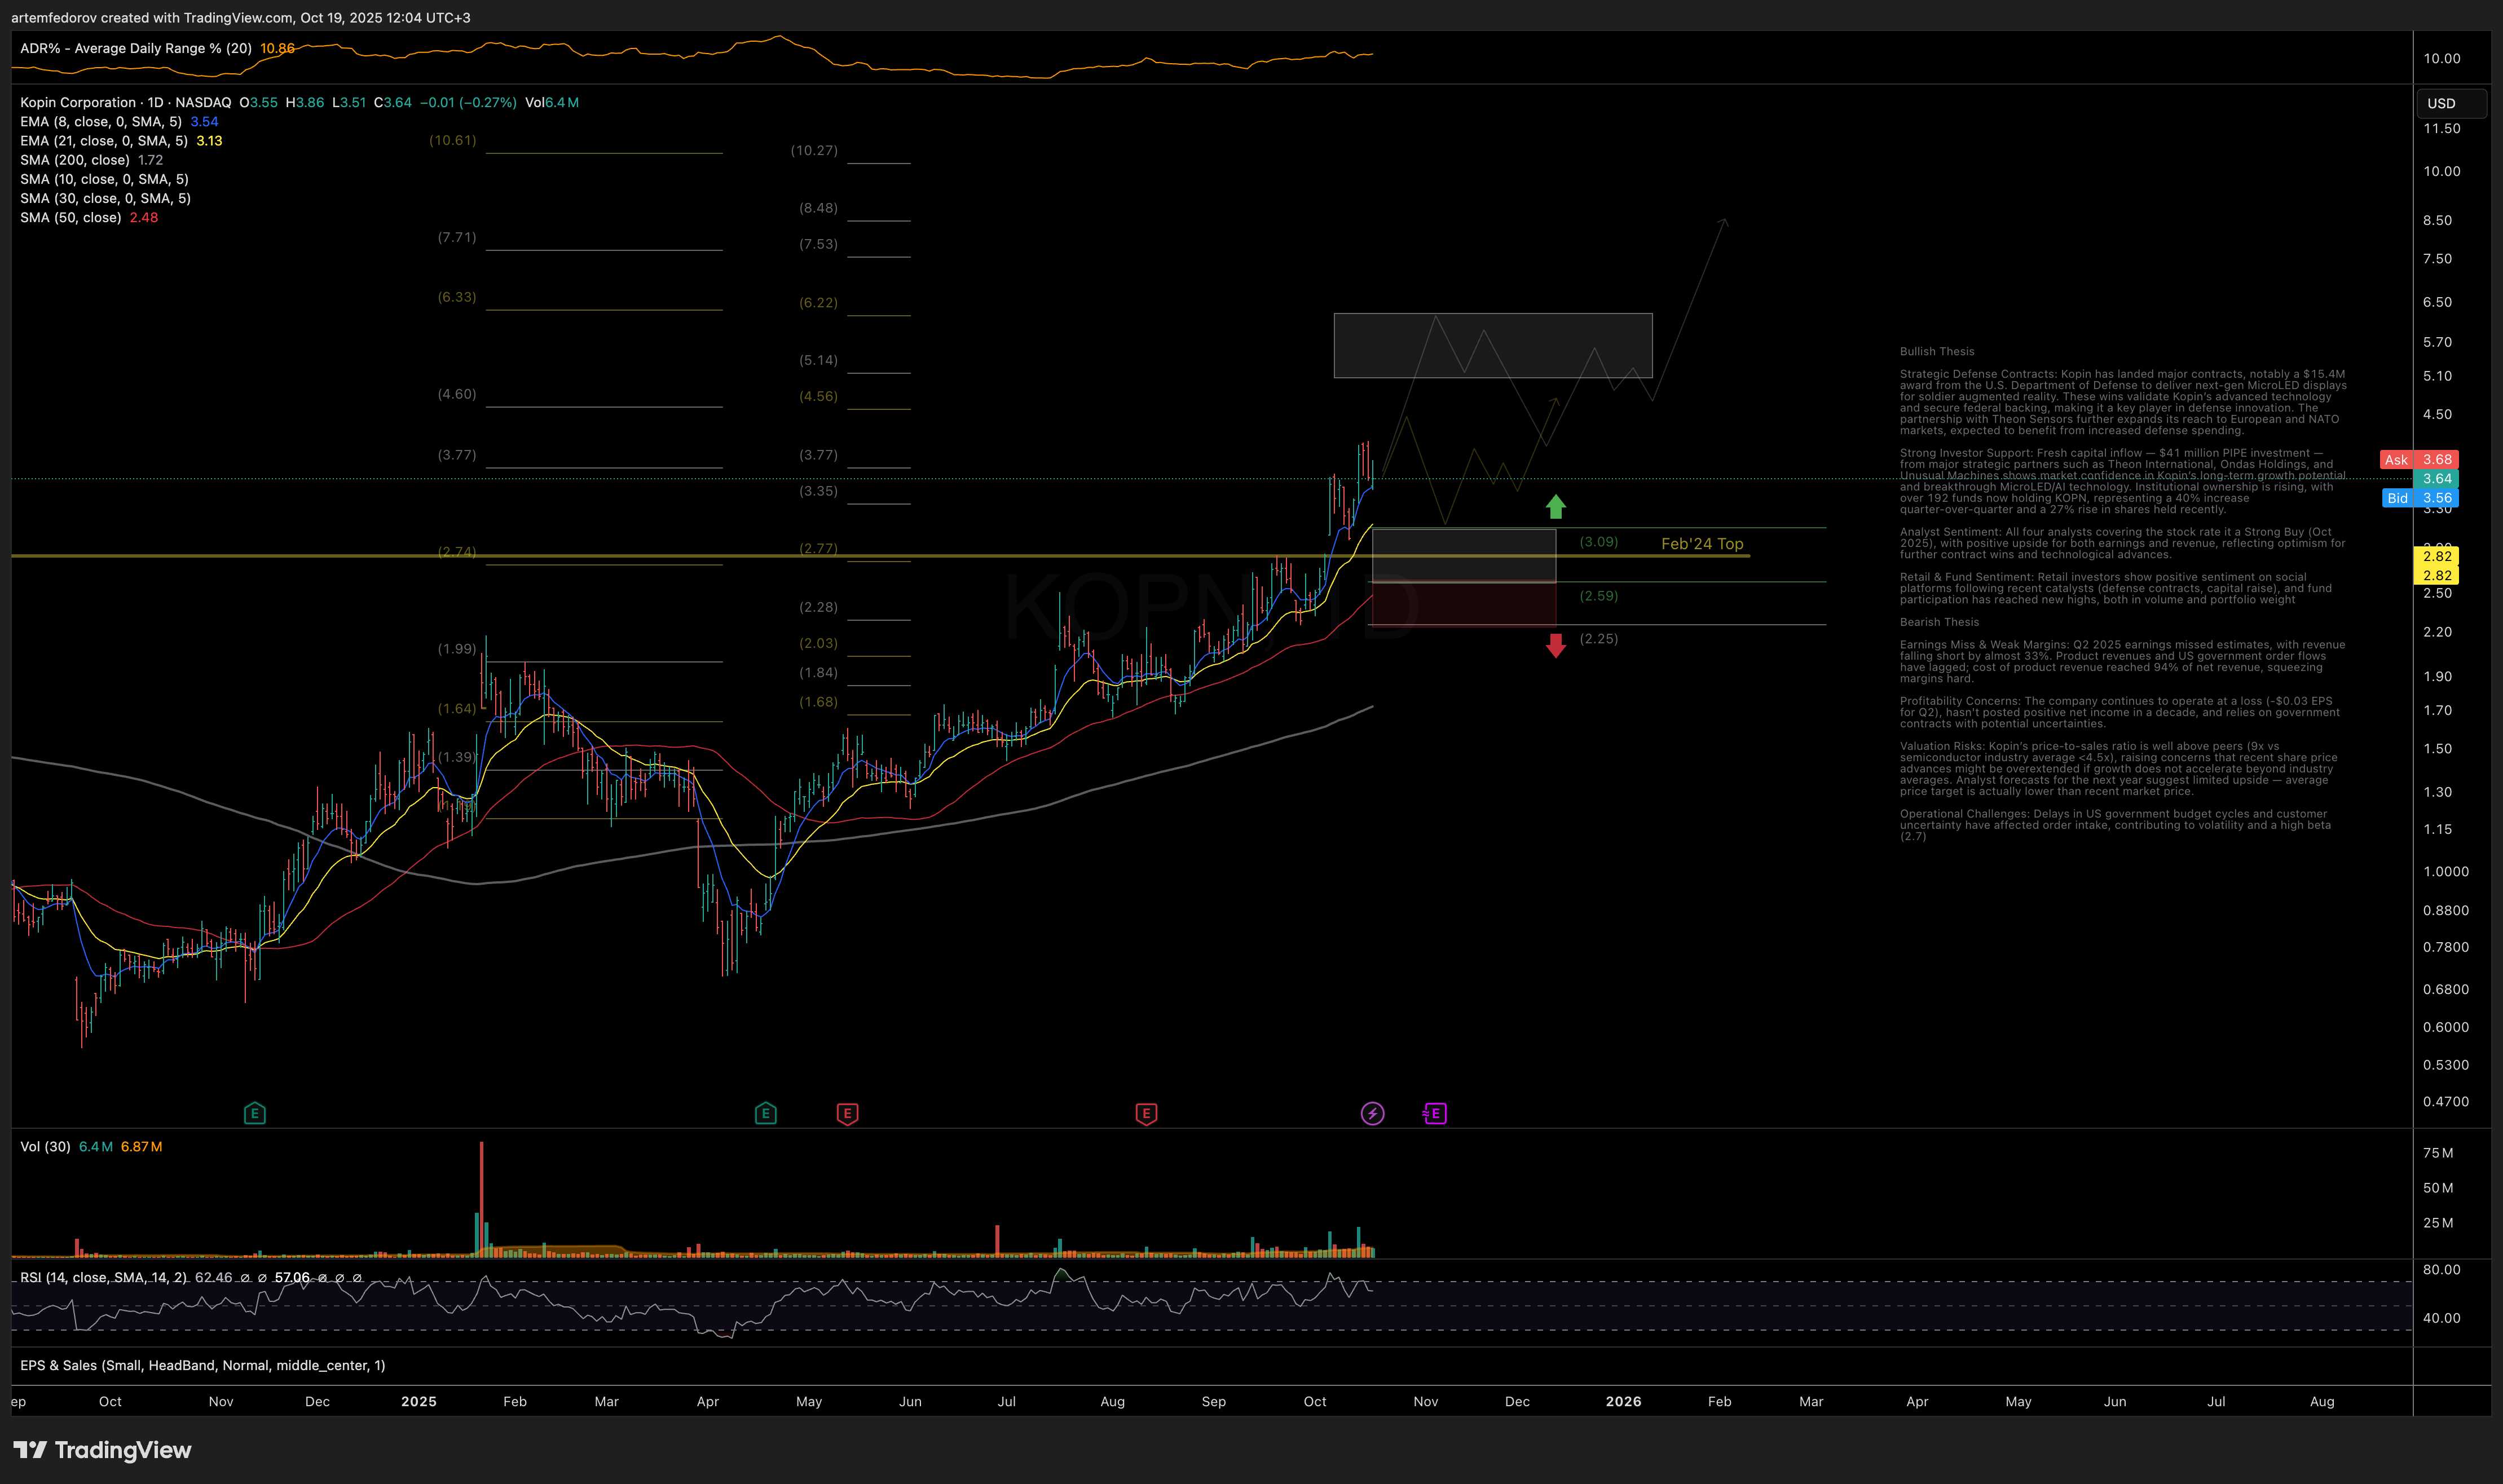Screen dimensions: 2503x1484
Task: Click the 75M volume scale label
Action: tap(2438, 1154)
